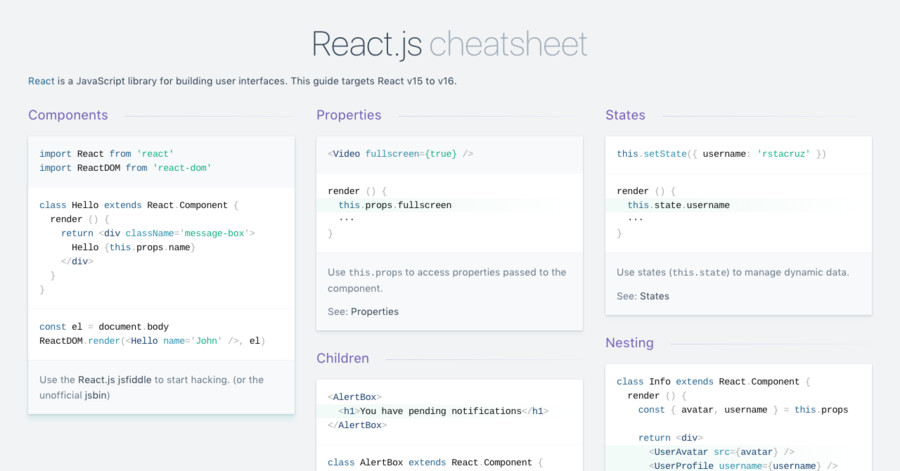The width and height of the screenshot is (900, 471).
Task: Click the class Info extends React.Component line
Action: click(713, 382)
